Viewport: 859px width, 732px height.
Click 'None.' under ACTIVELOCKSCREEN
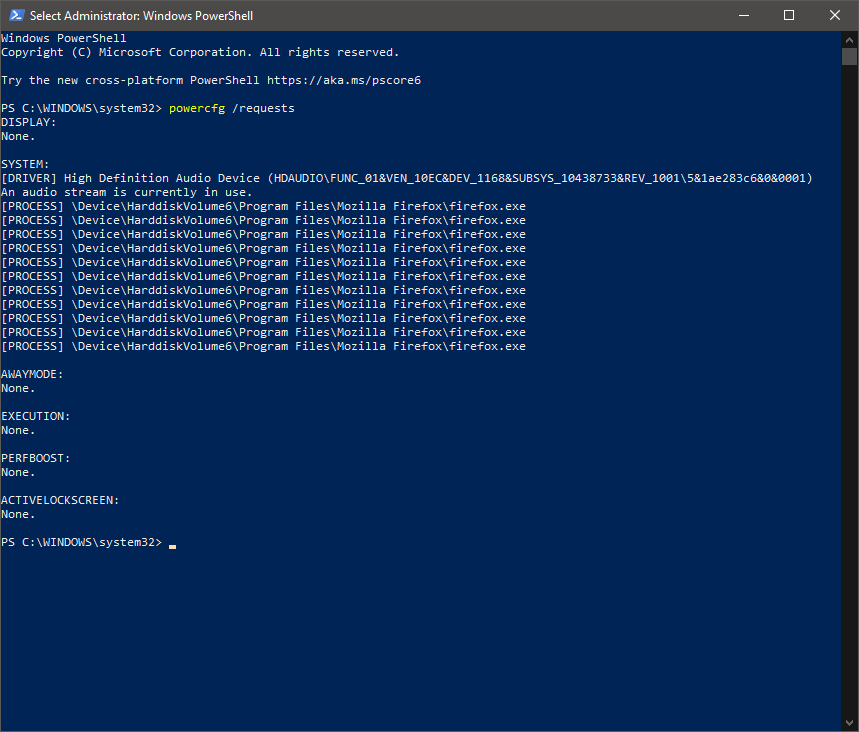tap(18, 514)
